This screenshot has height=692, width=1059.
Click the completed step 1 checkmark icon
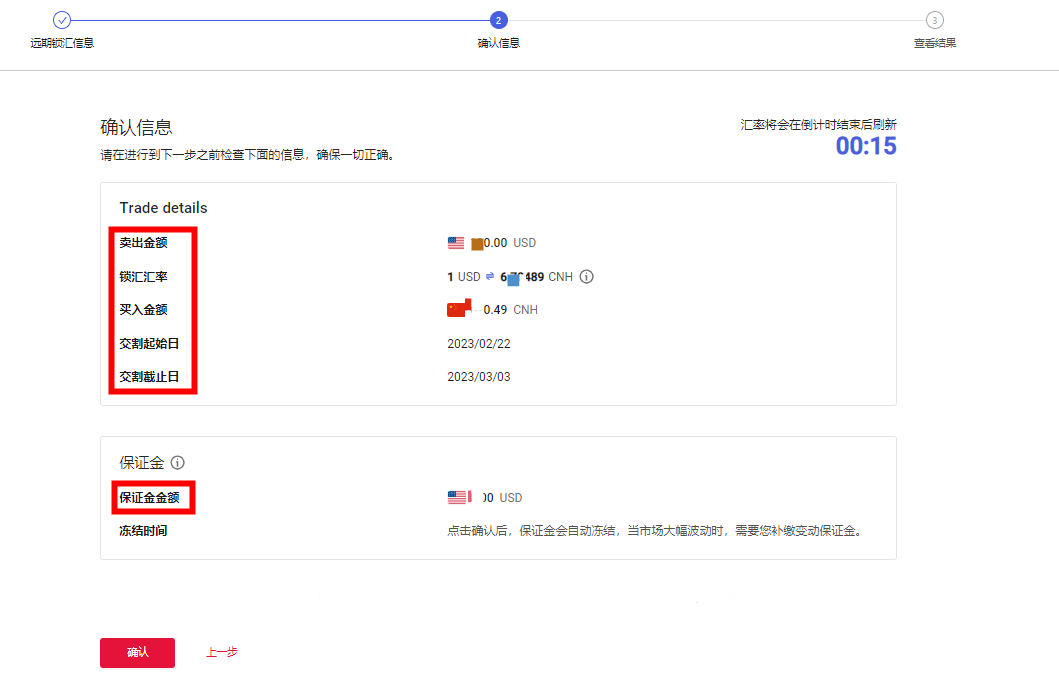click(x=62, y=20)
